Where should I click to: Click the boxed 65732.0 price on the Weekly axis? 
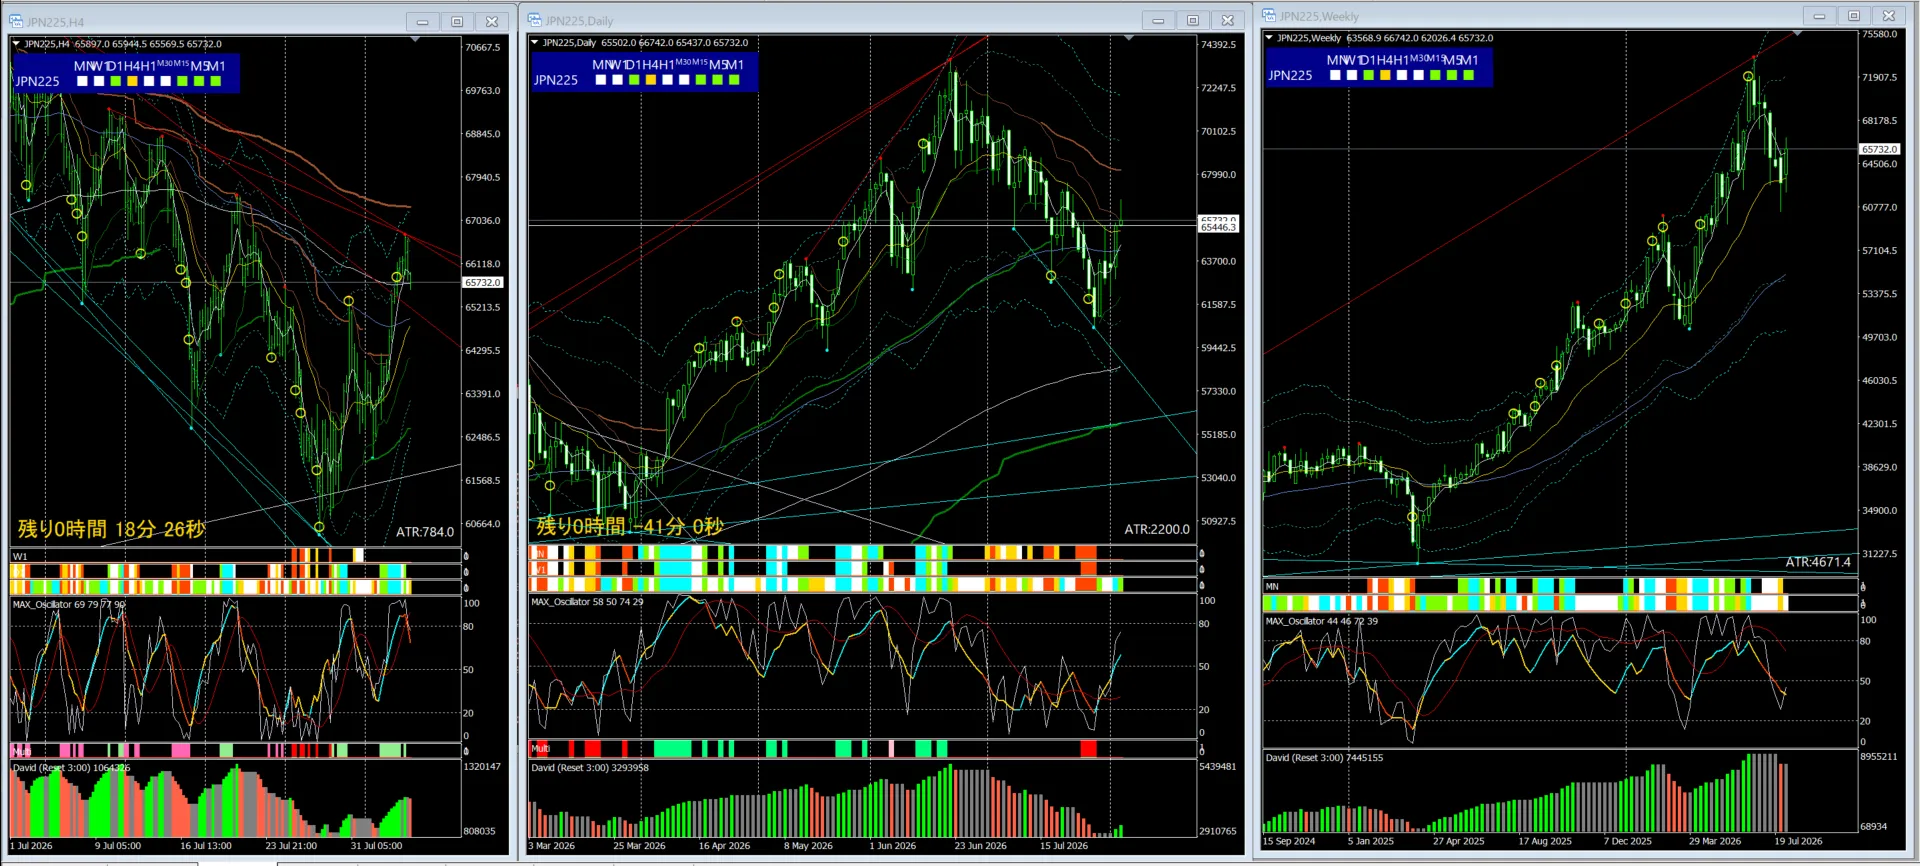pyautogui.click(x=1879, y=149)
